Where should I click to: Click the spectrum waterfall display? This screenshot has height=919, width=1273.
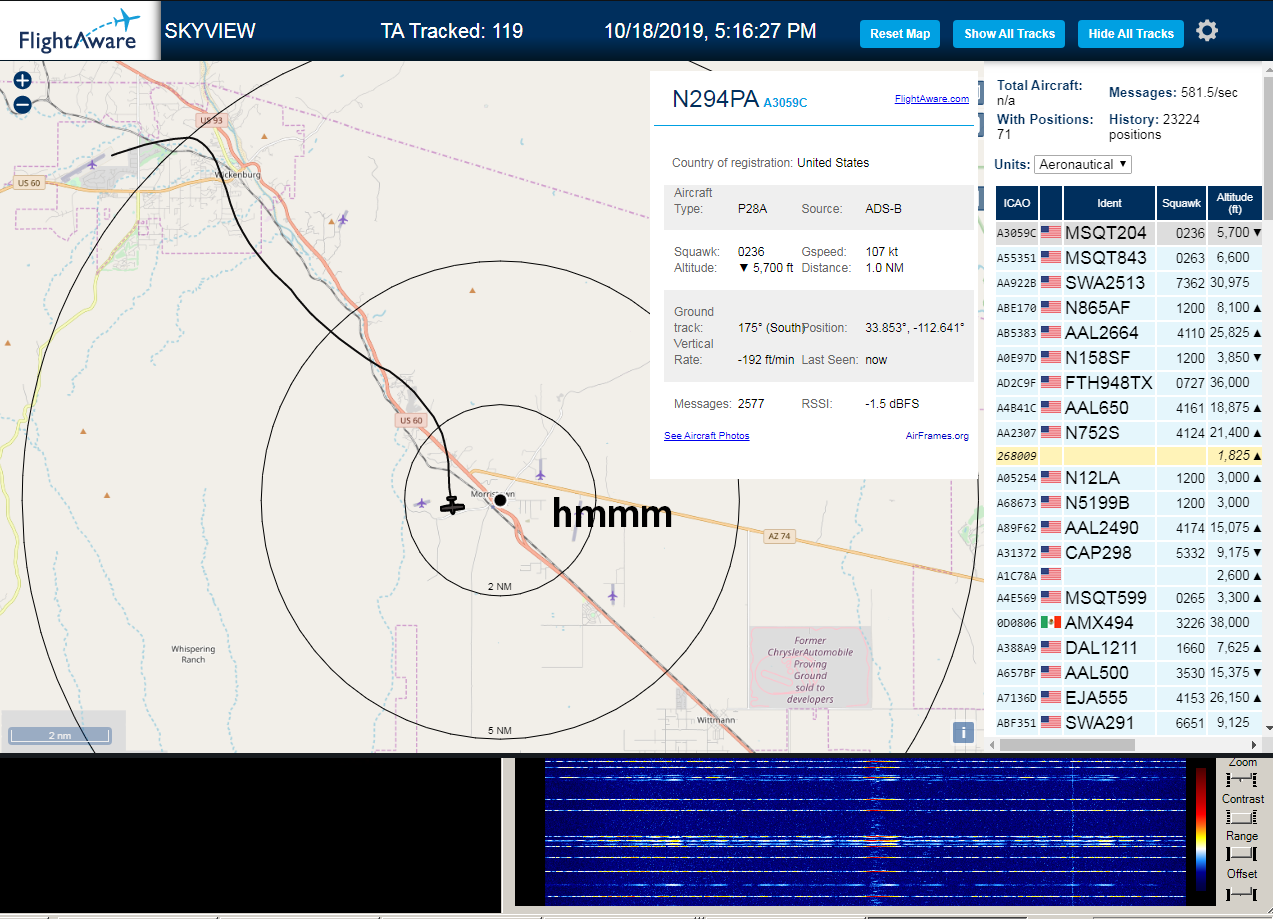pyautogui.click(x=867, y=831)
